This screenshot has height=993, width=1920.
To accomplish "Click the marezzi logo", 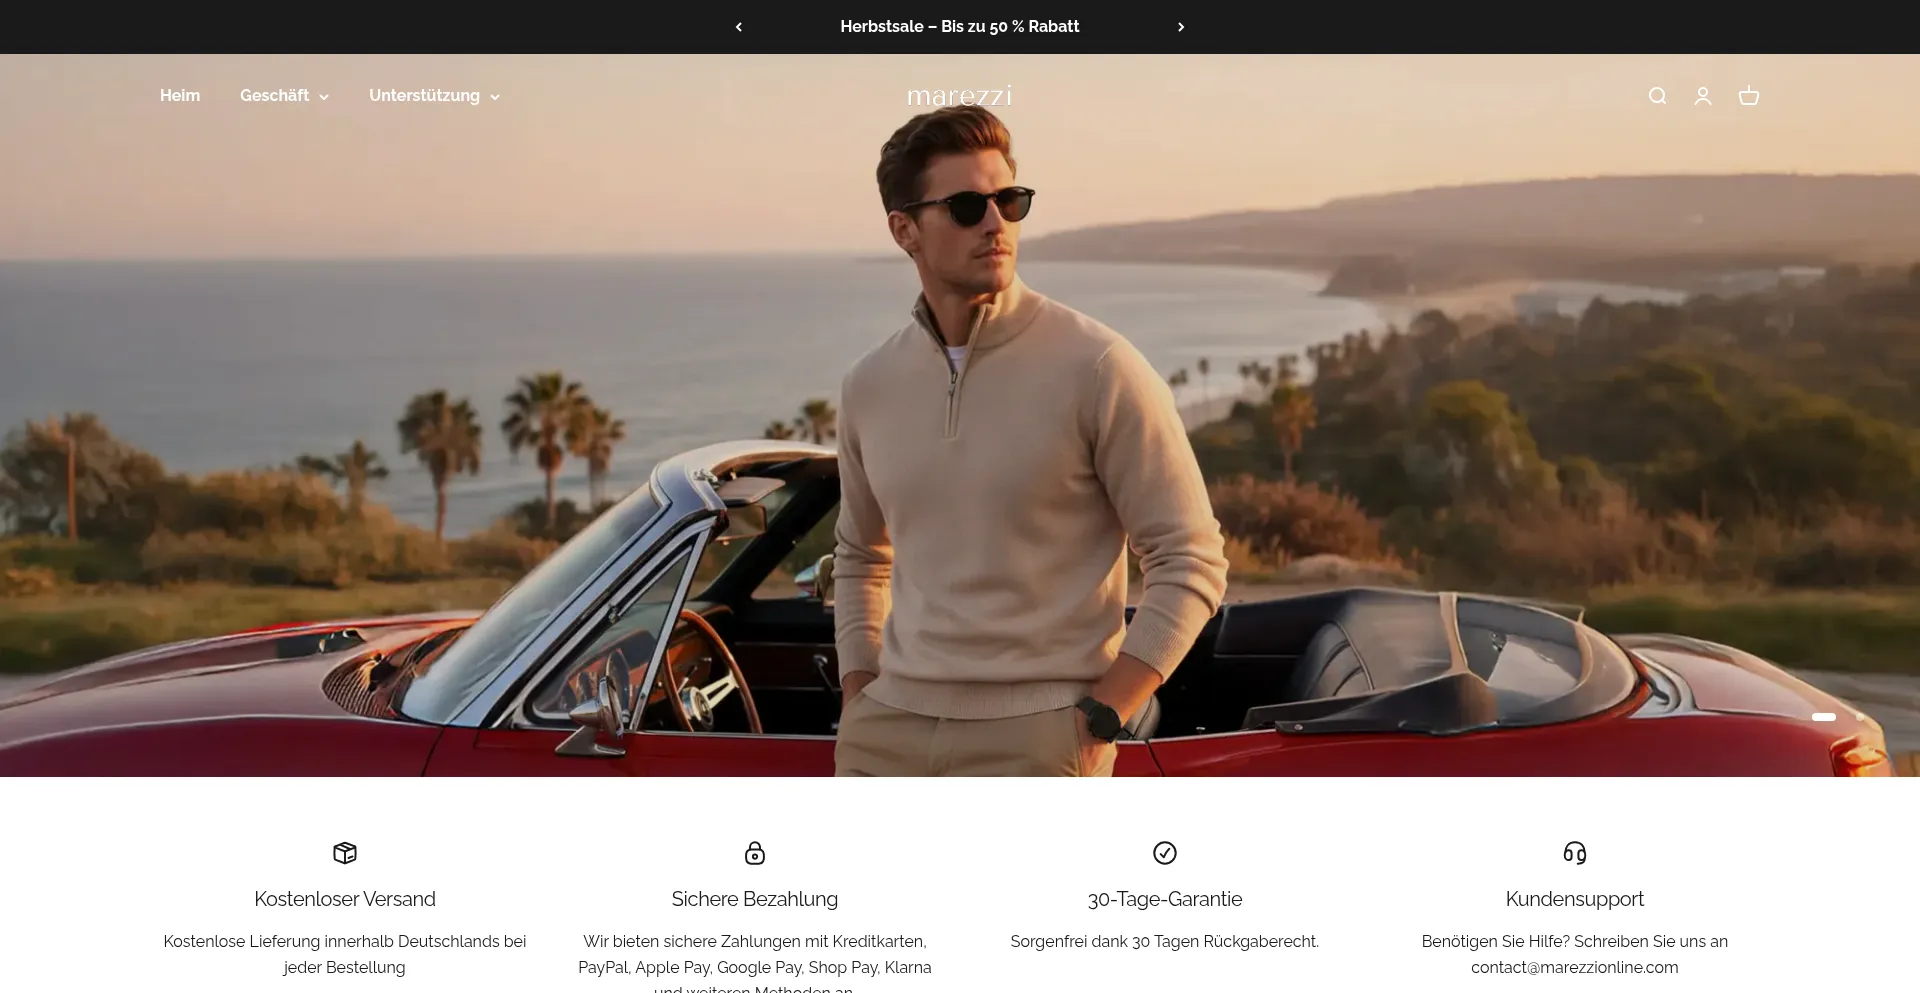I will 959,96.
